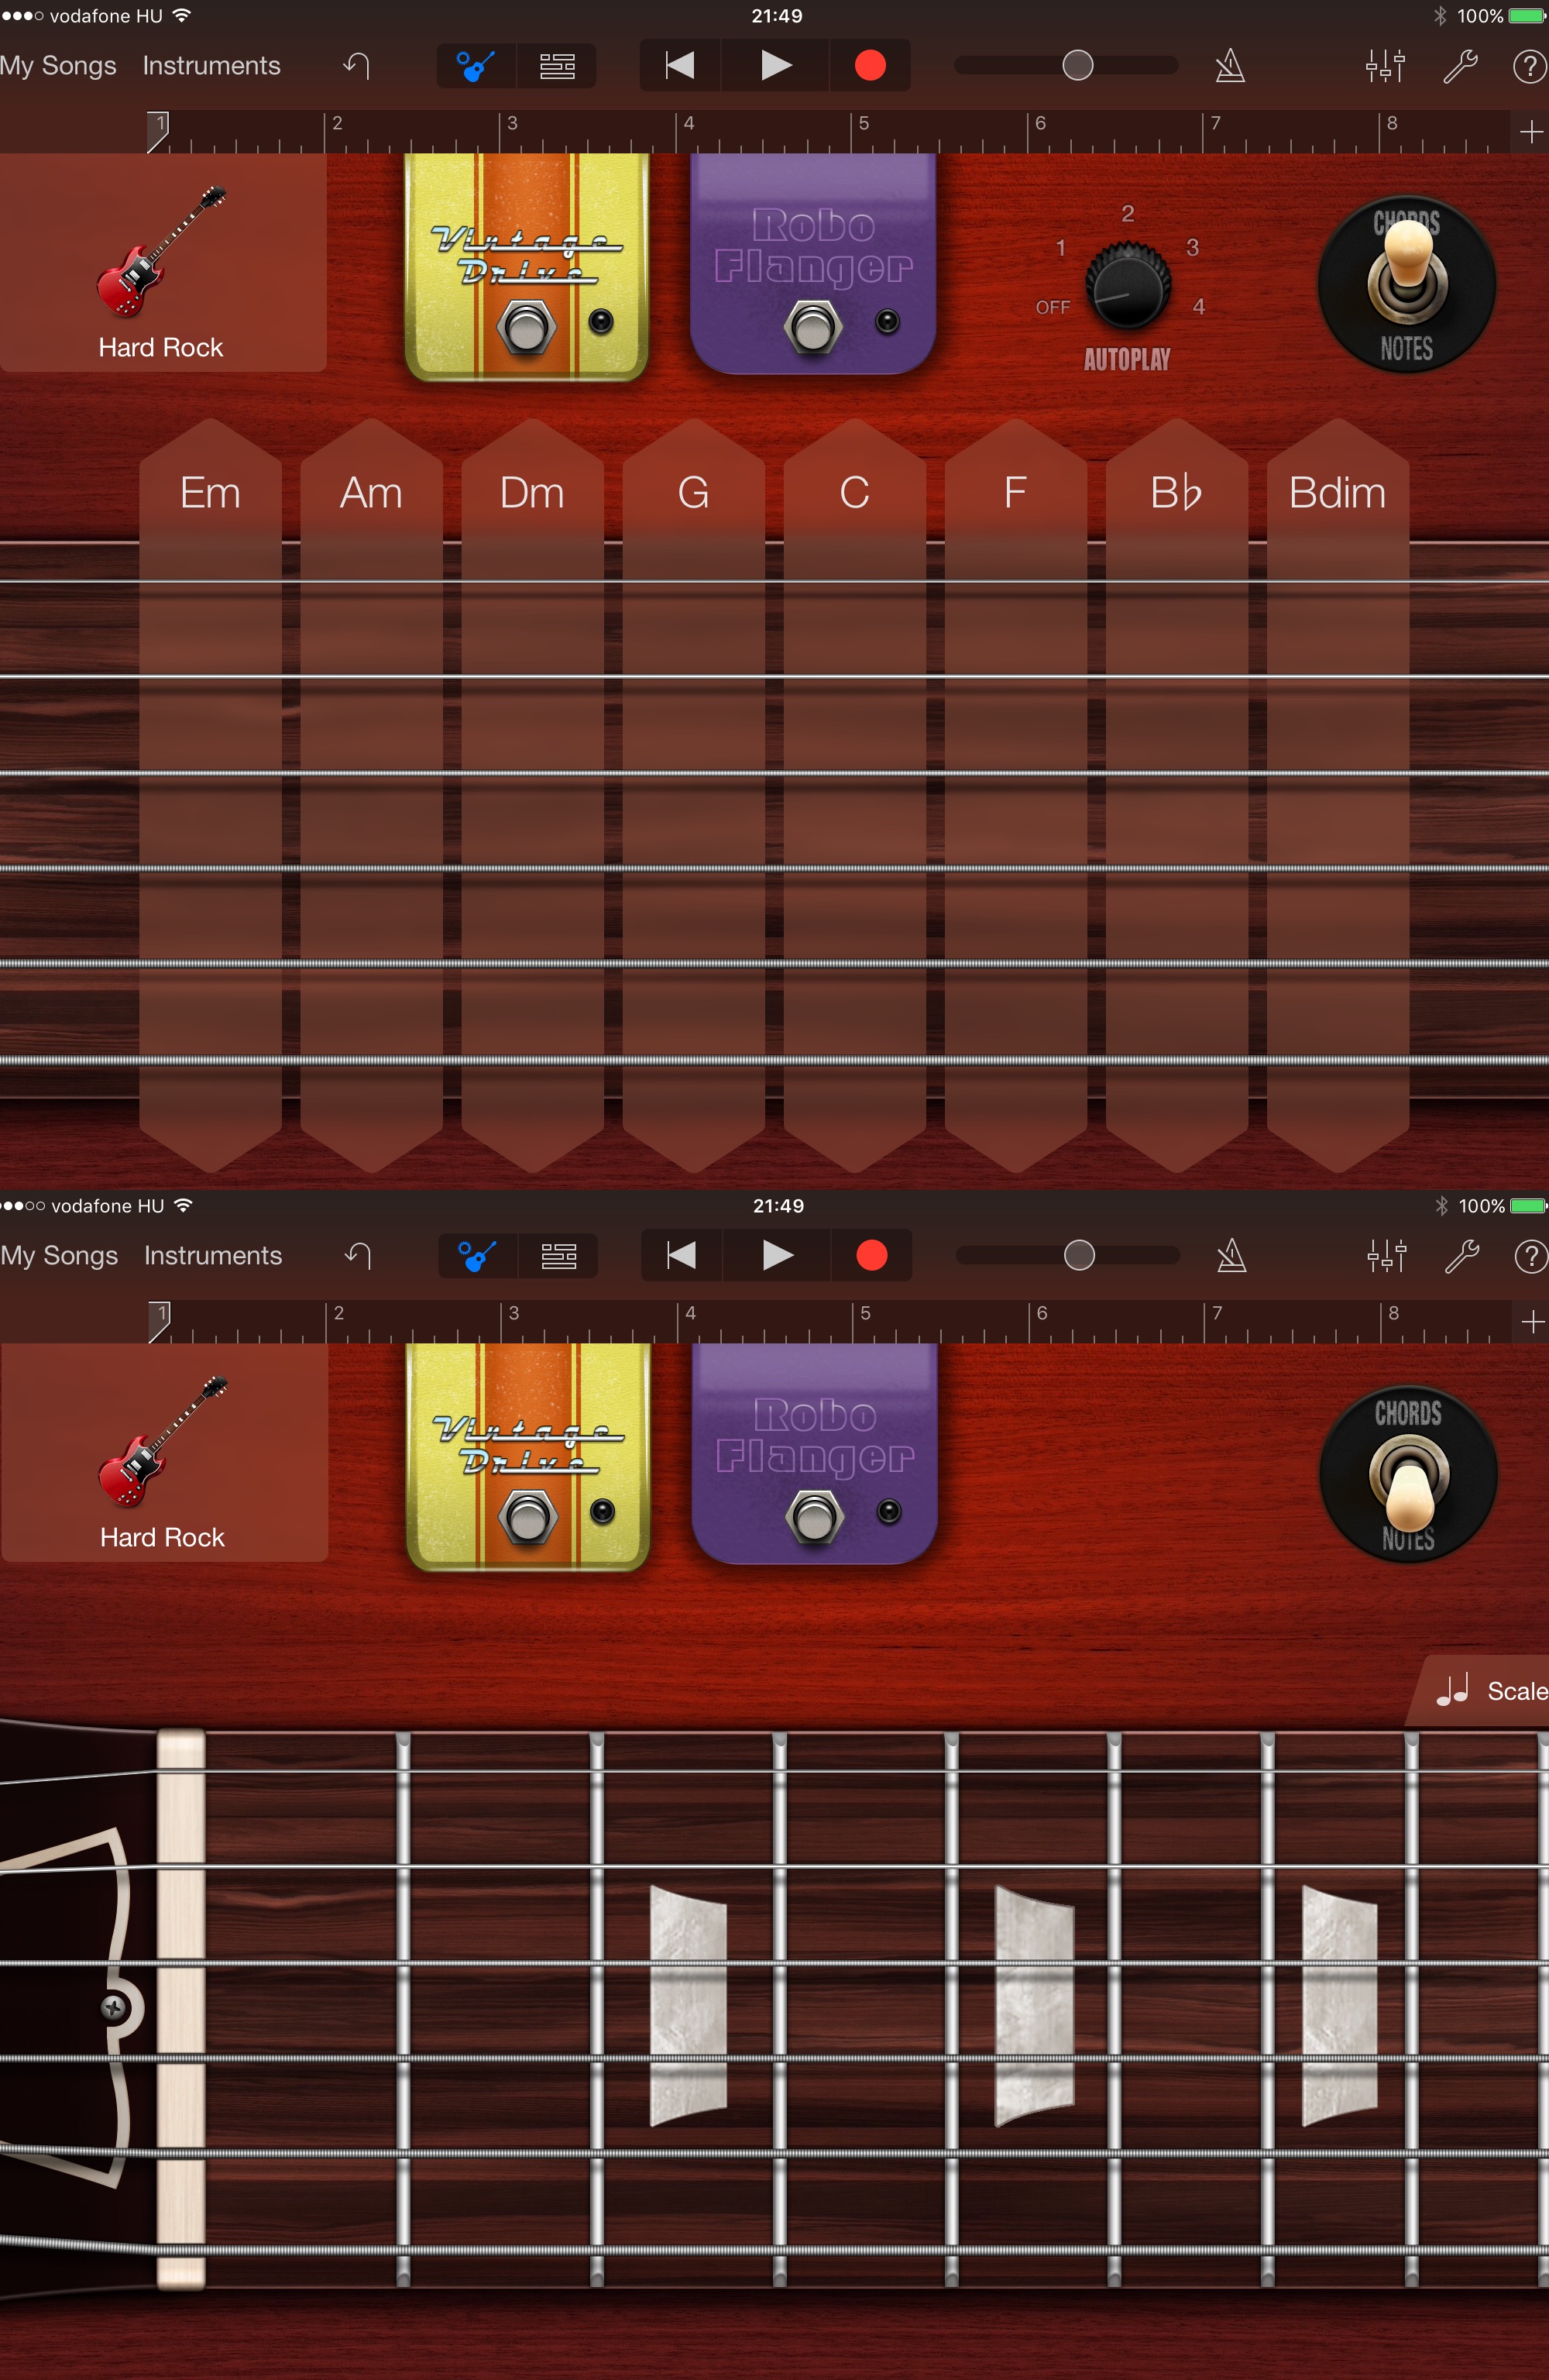This screenshot has height=2380, width=1549.
Task: Switch to tracks view in bottom toolbar
Action: [x=559, y=1256]
